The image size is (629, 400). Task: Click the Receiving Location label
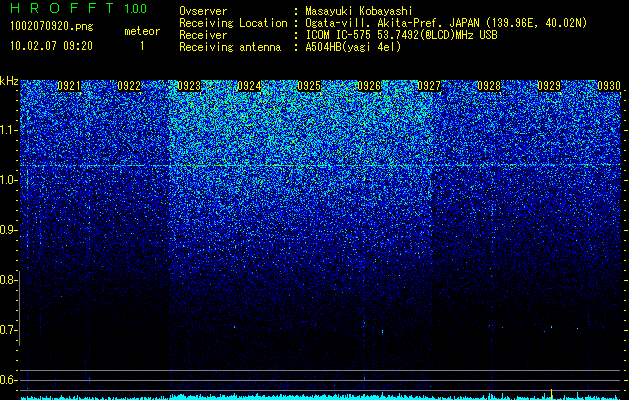(x=233, y=23)
